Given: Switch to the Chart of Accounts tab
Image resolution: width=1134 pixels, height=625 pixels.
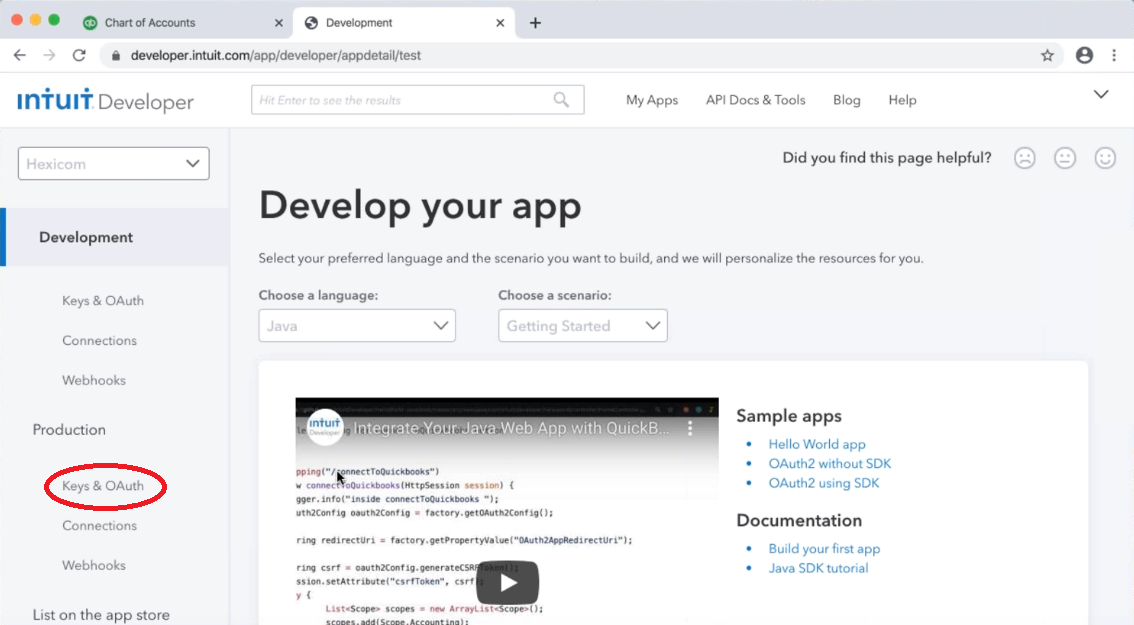Looking at the screenshot, I should point(150,22).
